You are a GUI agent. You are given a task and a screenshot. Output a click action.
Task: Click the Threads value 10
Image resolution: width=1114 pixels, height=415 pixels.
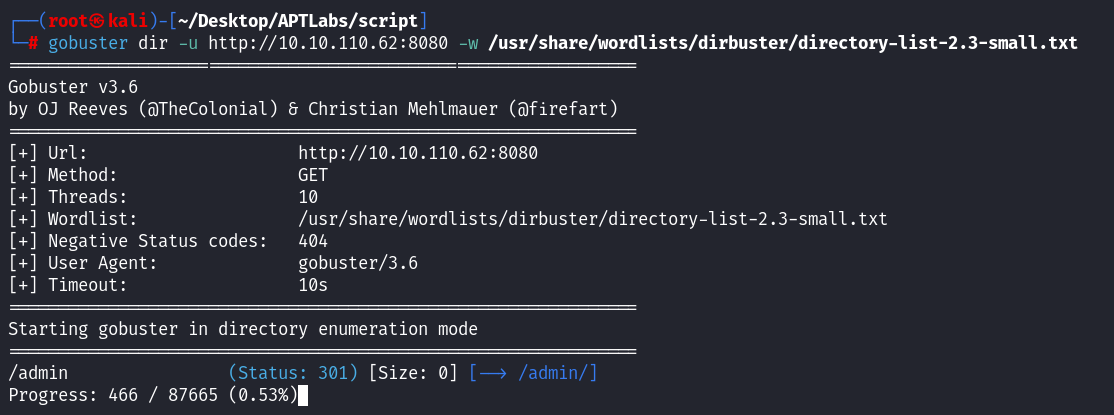(x=308, y=197)
